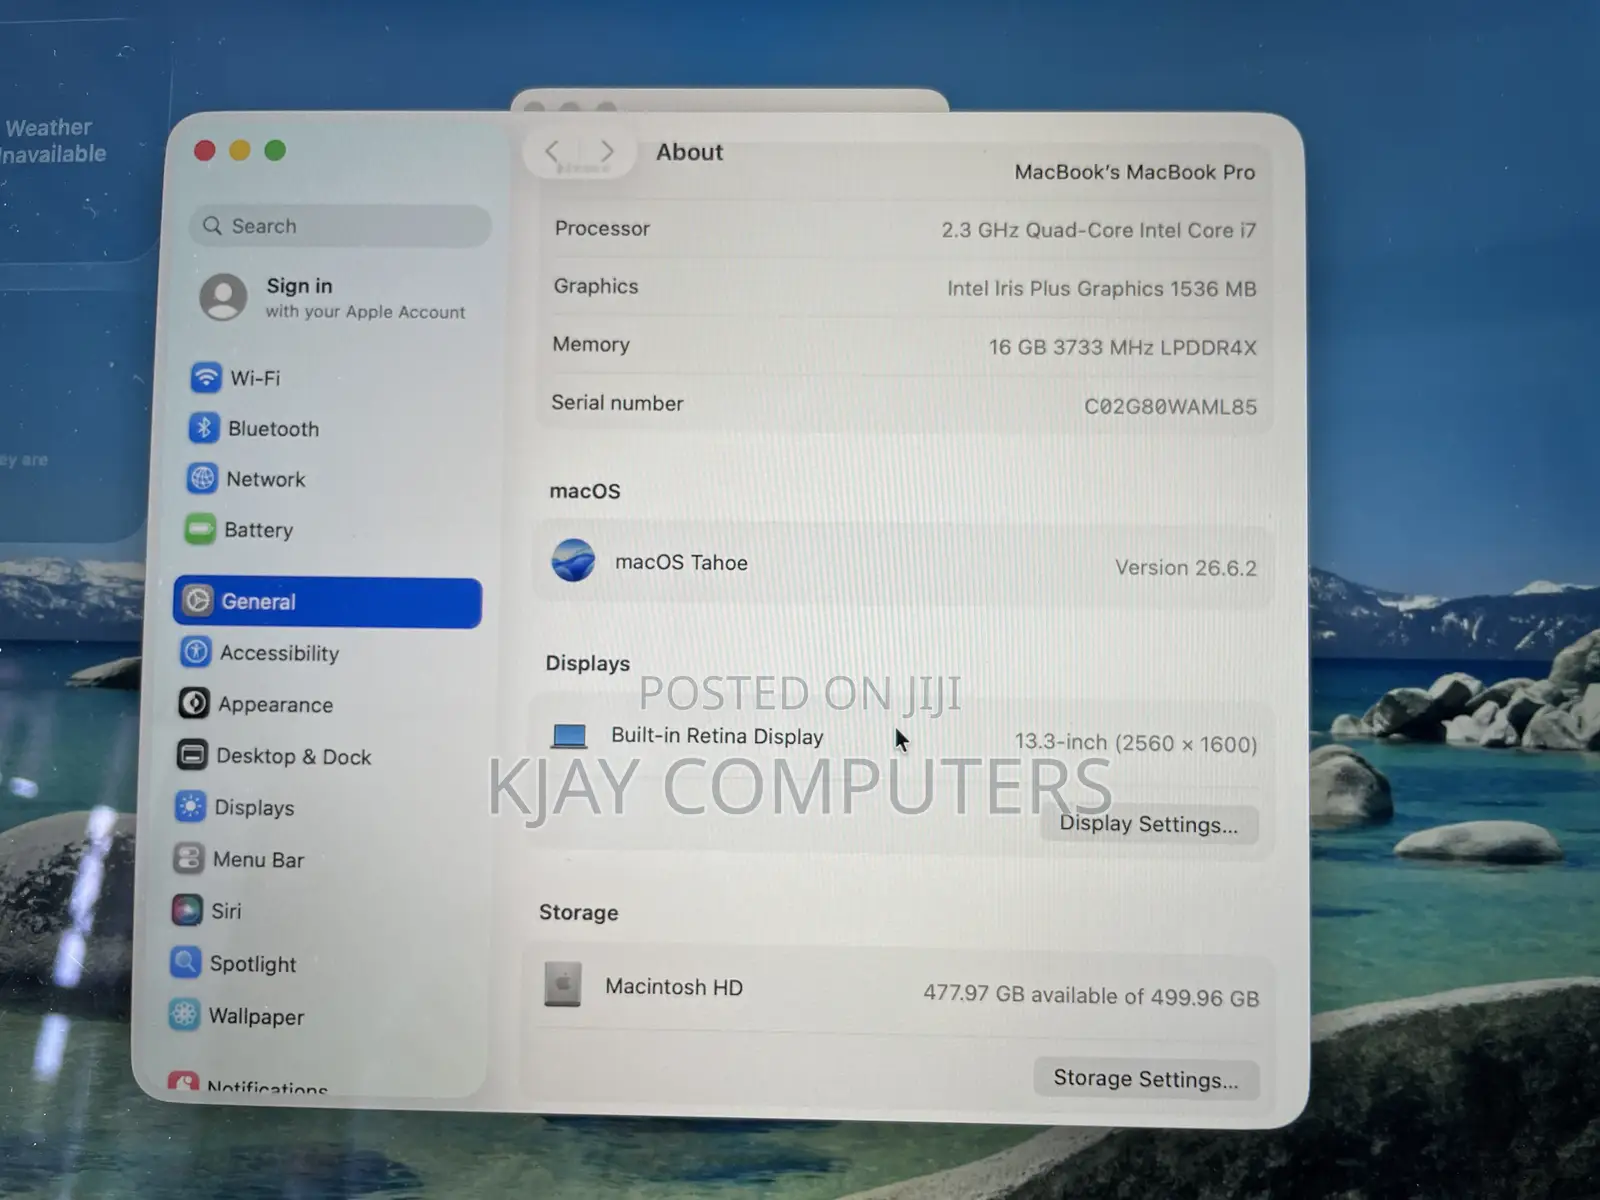
Task: Open Storage Settings button
Action: (1146, 1079)
